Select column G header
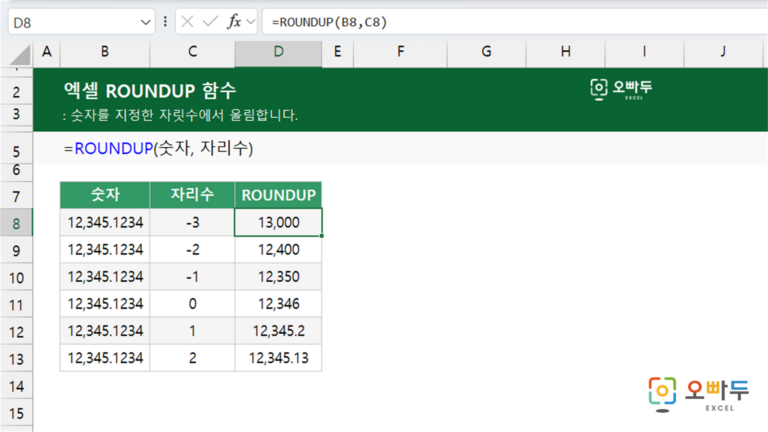 tap(486, 52)
